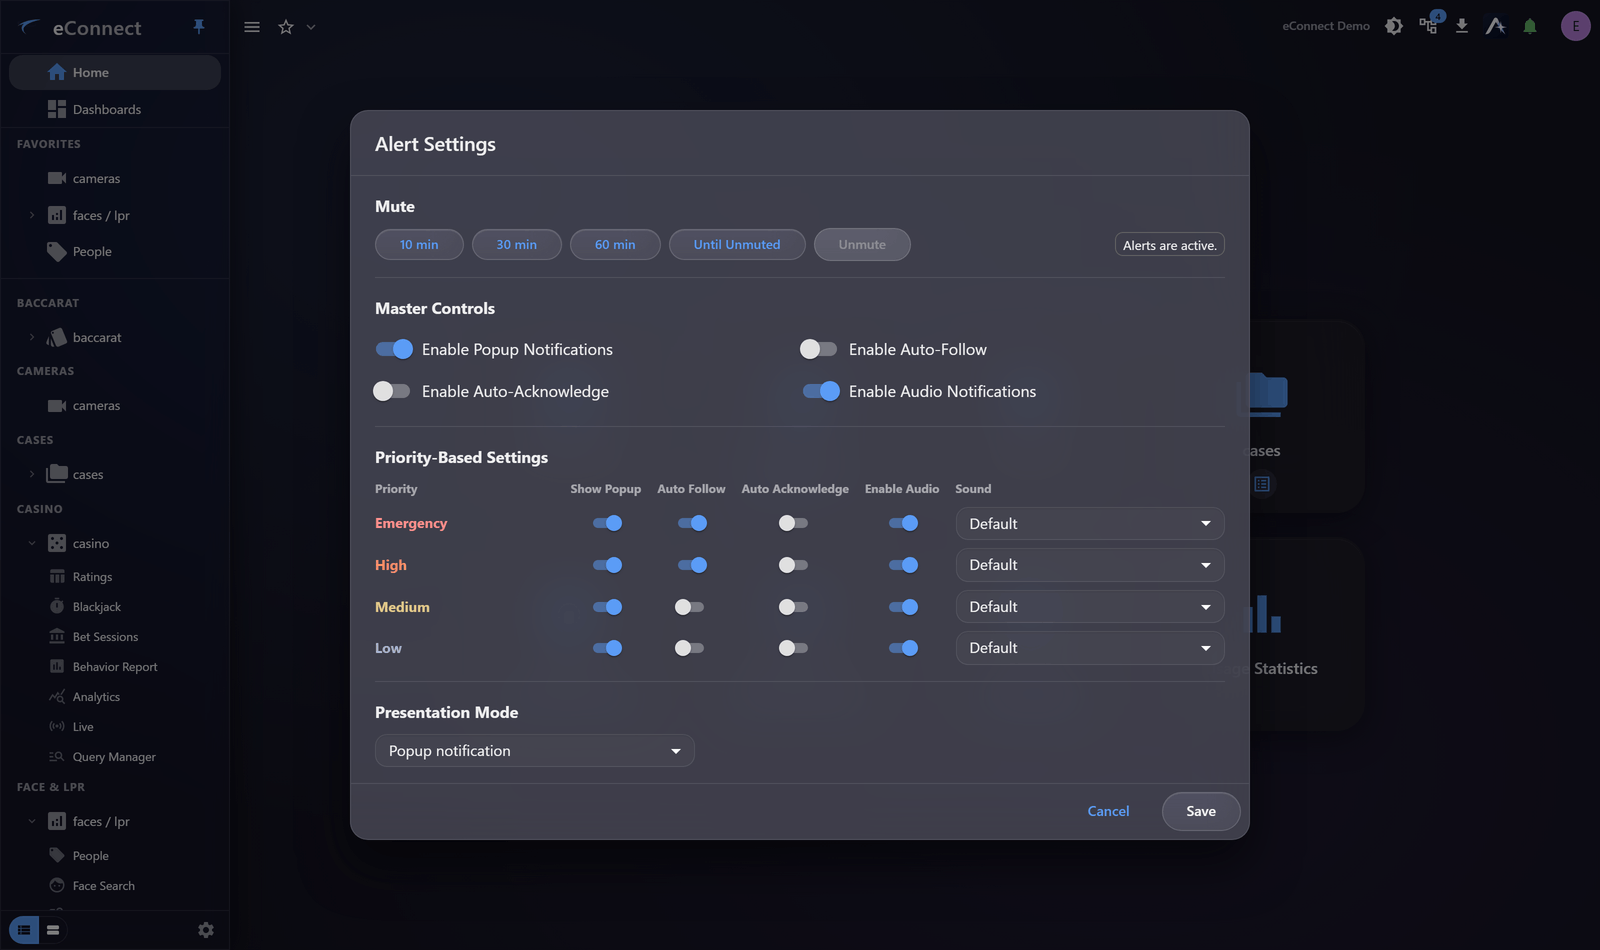Viewport: 1600px width, 950px height.
Task: Open the hamburger menu icon
Action: pyautogui.click(x=252, y=27)
